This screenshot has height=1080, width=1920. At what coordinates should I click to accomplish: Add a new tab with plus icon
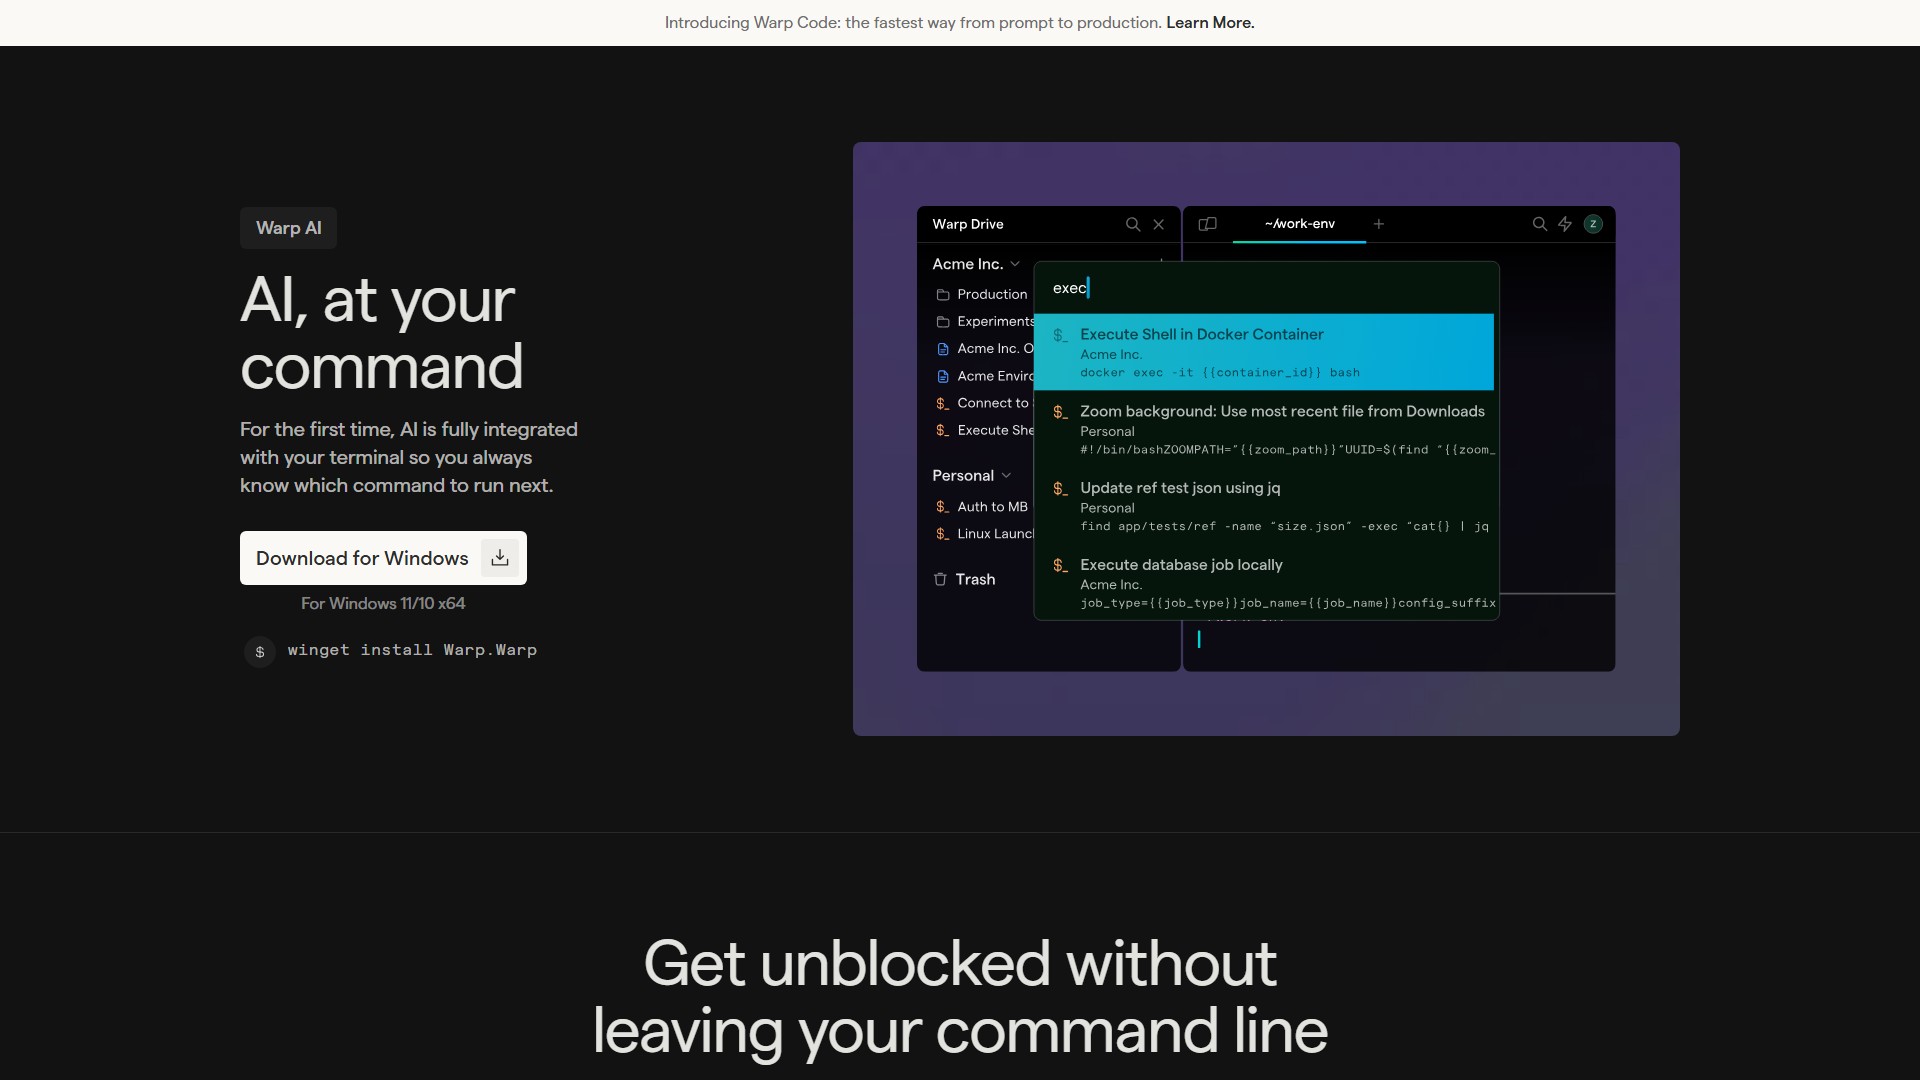1379,224
